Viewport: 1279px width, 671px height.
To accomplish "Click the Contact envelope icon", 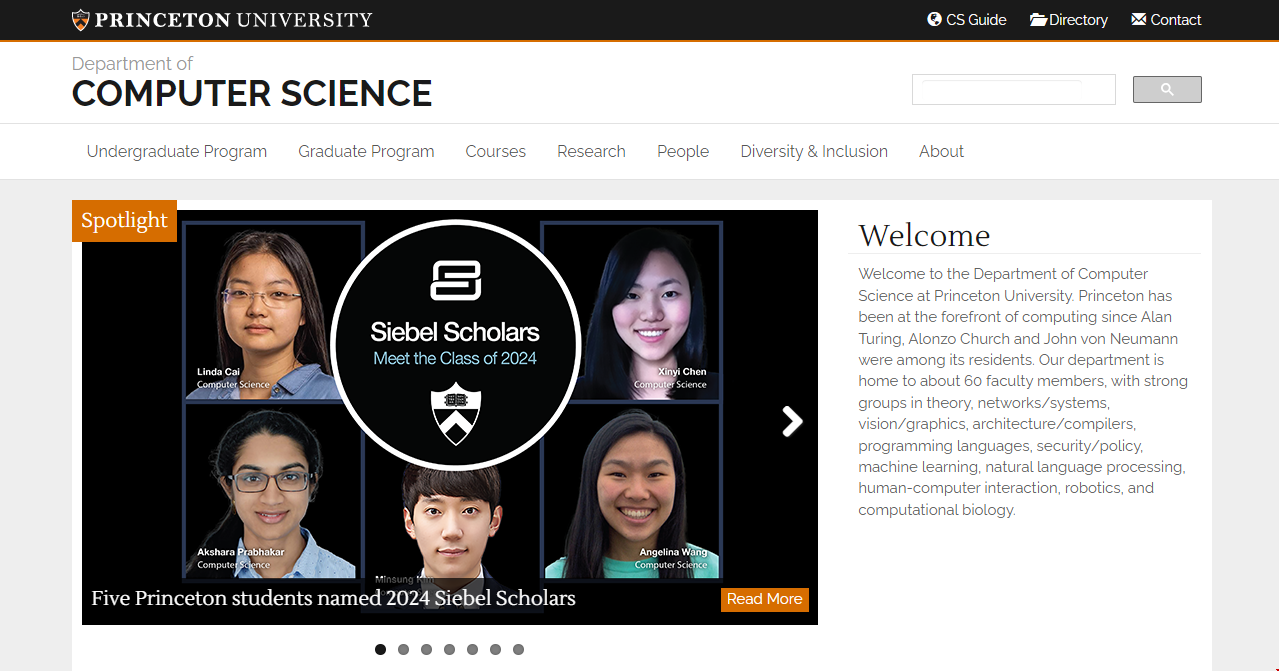I will (1138, 19).
